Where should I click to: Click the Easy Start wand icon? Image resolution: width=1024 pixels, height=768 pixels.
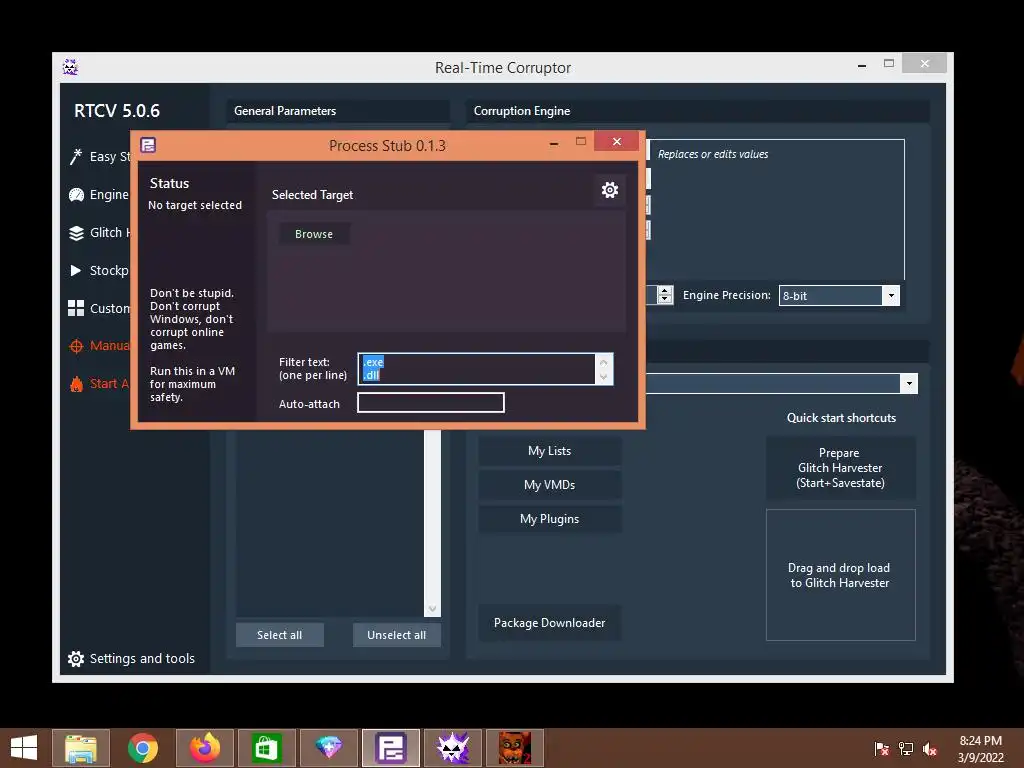(x=76, y=157)
